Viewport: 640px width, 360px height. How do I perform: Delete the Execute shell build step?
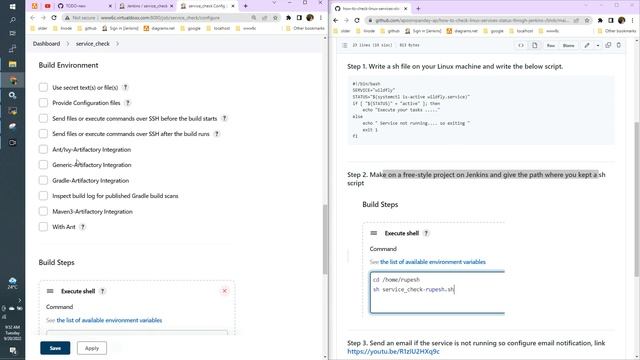(224, 291)
